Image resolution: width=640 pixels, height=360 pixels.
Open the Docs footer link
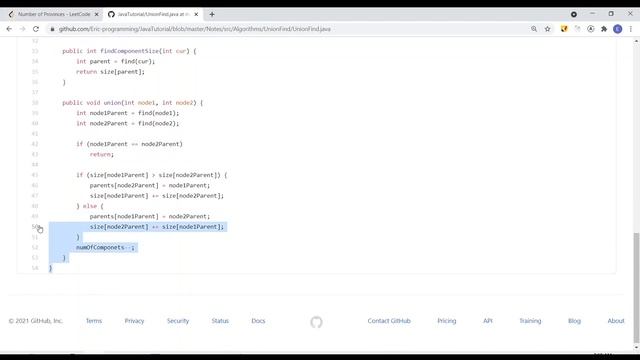tap(258, 321)
